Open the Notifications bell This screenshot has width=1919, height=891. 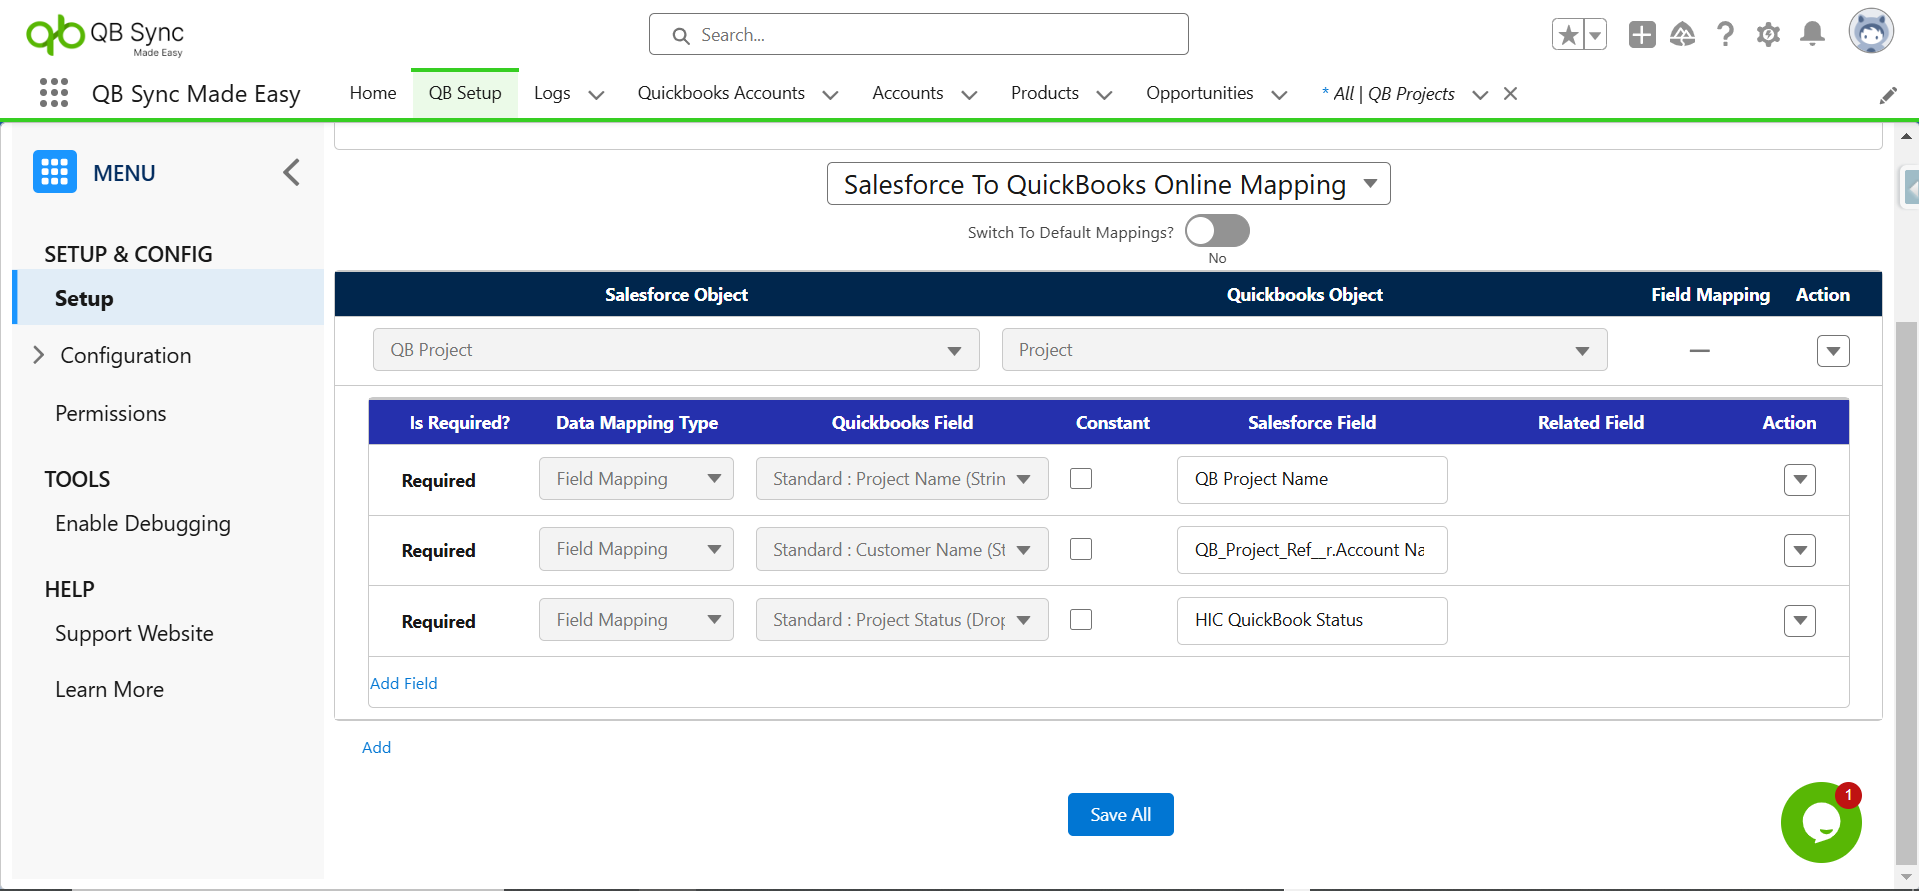point(1812,35)
